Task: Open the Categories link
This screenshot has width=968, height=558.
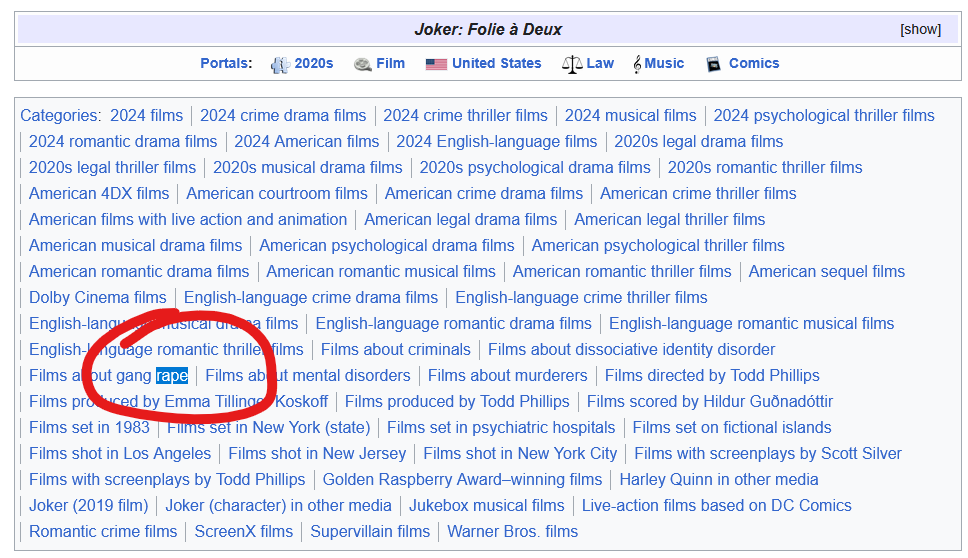Action: tap(59, 115)
